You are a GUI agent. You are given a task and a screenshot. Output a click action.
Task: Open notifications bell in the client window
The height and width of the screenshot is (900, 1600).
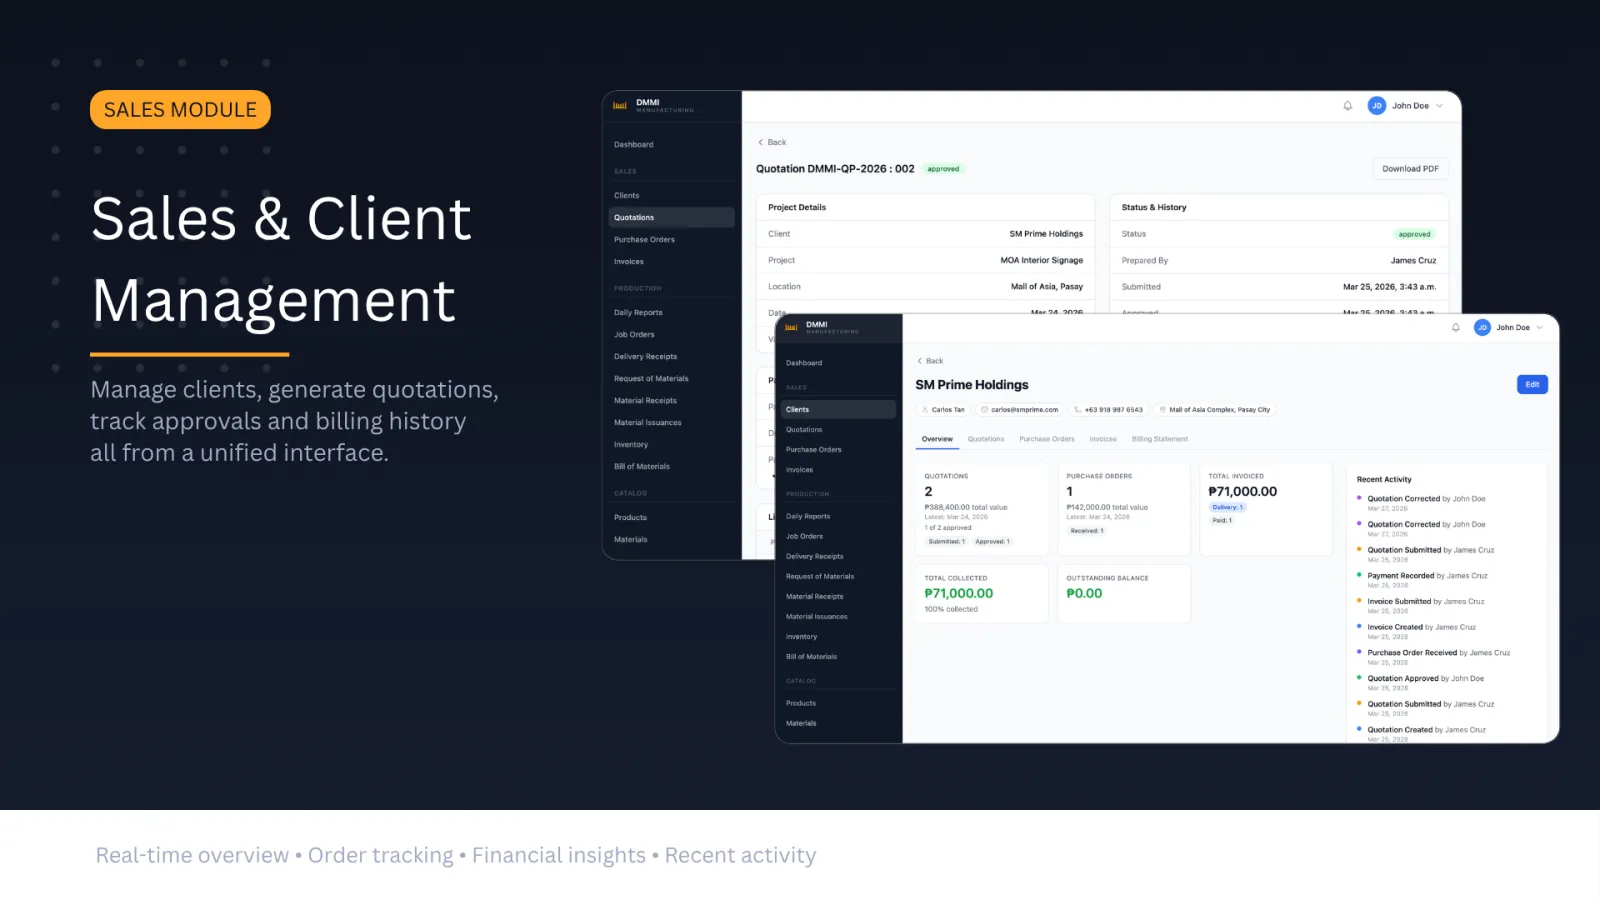tap(1455, 328)
